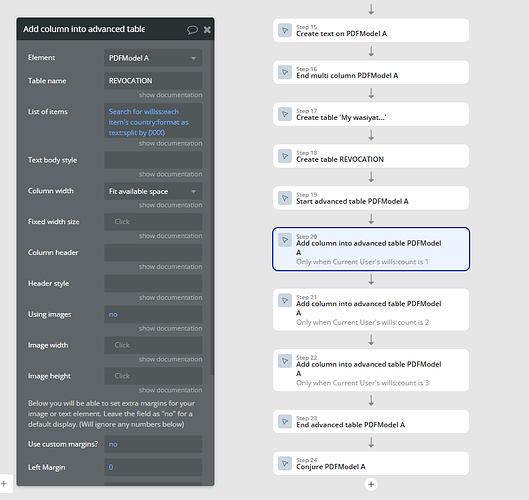Click the Step 19 Start advanced table icon

285,198
